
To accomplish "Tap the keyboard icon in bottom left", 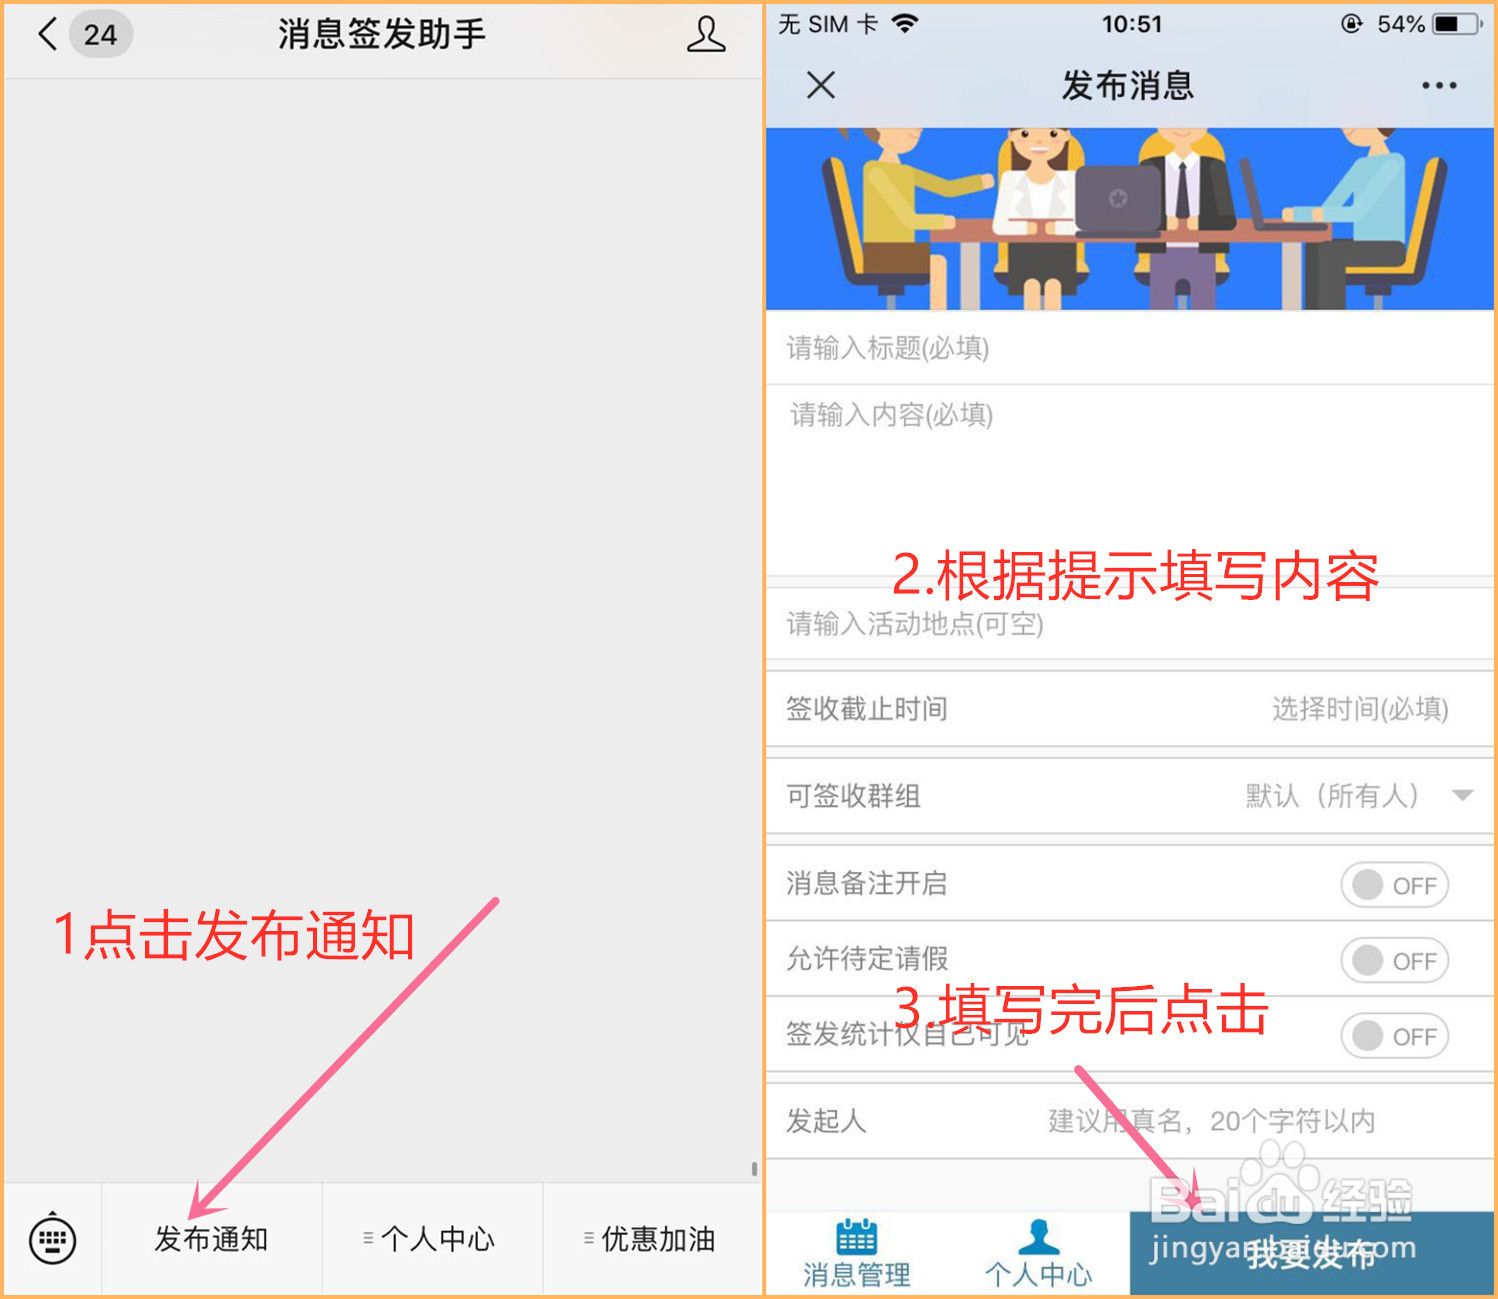I will (x=50, y=1240).
